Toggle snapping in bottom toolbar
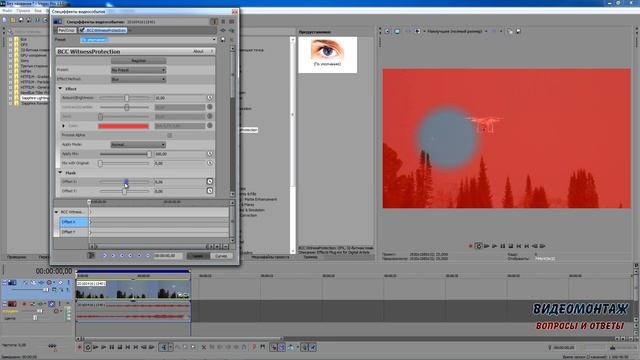Screen dimensions: 640x360 pyautogui.click(x=273, y=347)
